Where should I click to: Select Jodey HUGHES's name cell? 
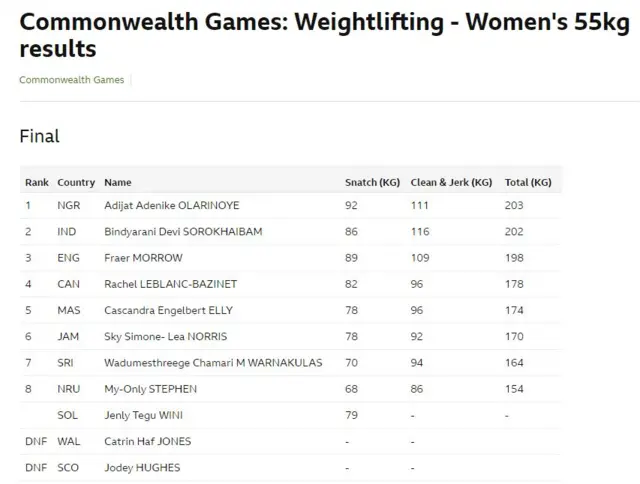[x=141, y=467]
